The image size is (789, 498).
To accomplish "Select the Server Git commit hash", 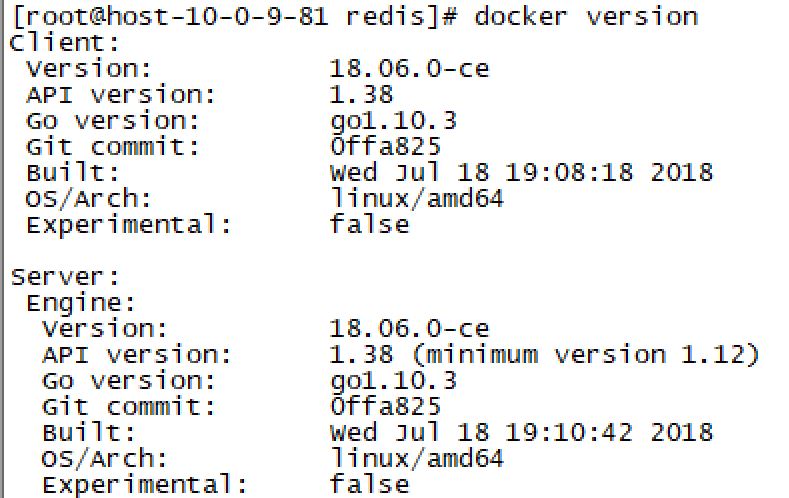I will tap(385, 407).
